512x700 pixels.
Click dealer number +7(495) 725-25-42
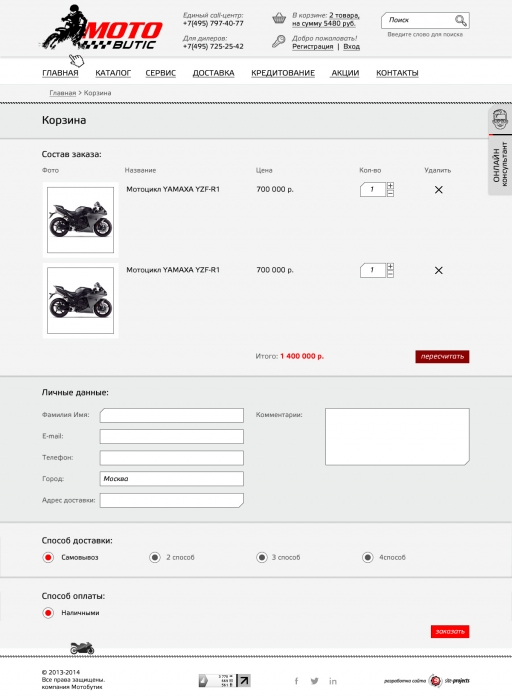pos(213,46)
